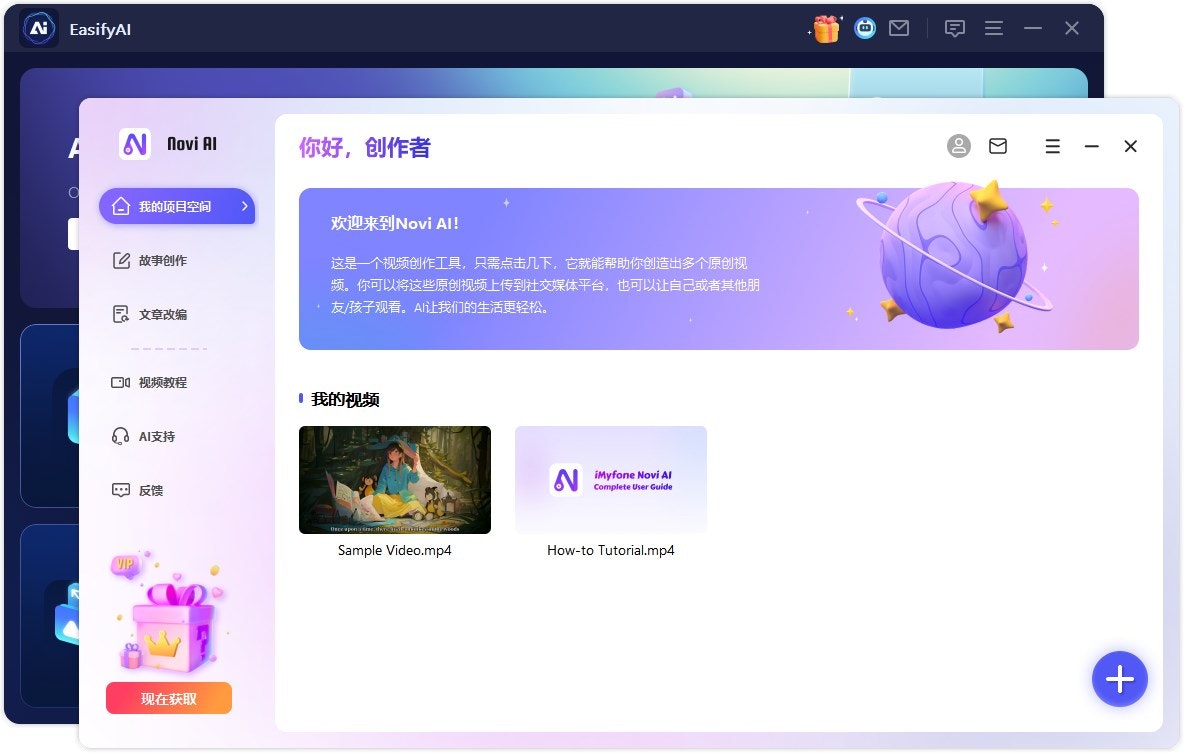Viewport: 1185px width, 753px height.
Task: Close the EasifyAI background window
Action: point(1072,28)
